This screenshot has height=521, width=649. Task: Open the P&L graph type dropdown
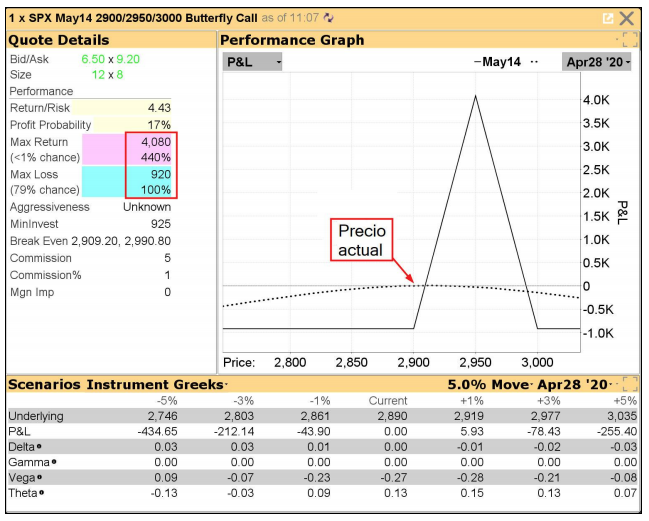[x=254, y=62]
